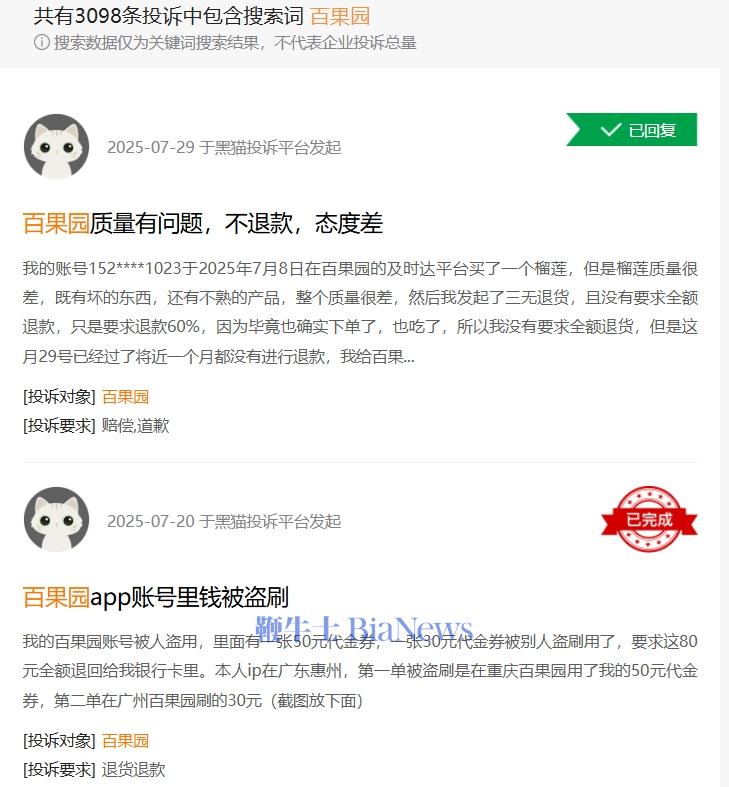The width and height of the screenshot is (729, 787).
Task: Click the red 已完成 stamp badge
Action: (649, 519)
